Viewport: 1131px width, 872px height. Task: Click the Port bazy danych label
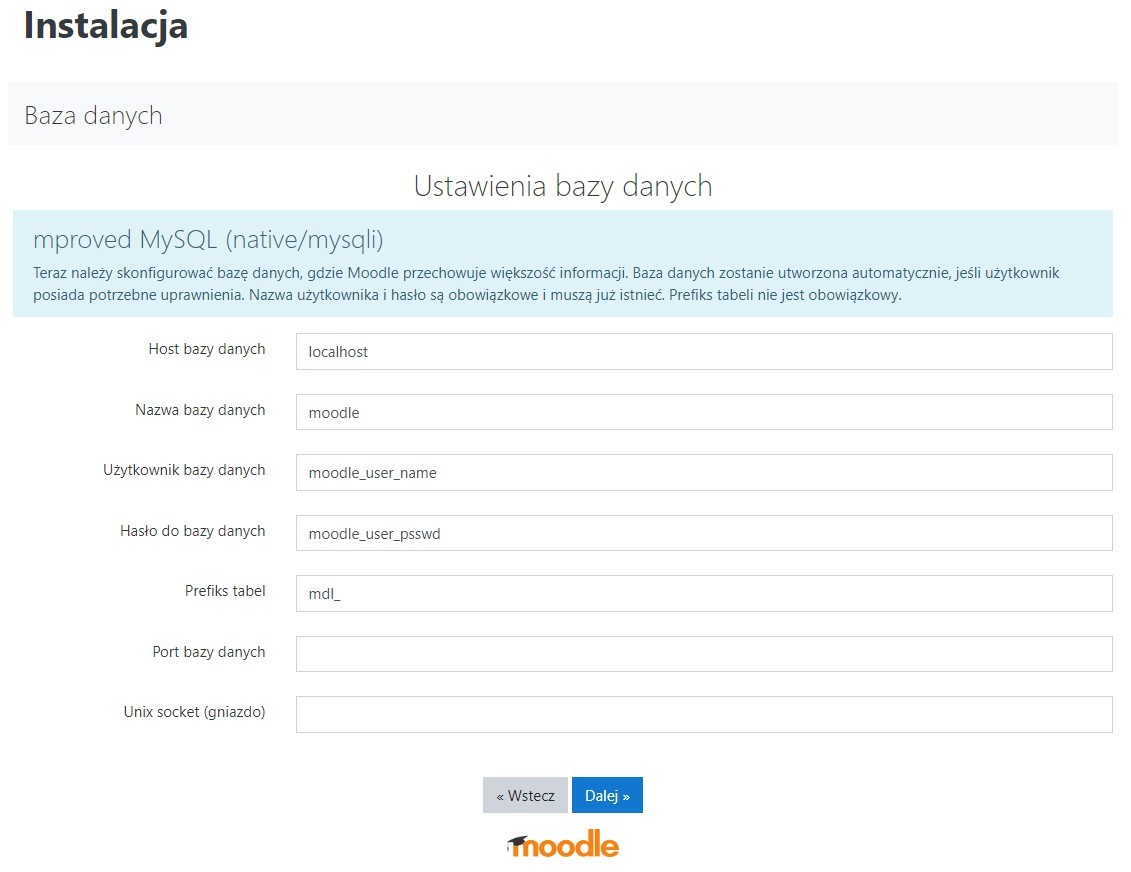208,652
